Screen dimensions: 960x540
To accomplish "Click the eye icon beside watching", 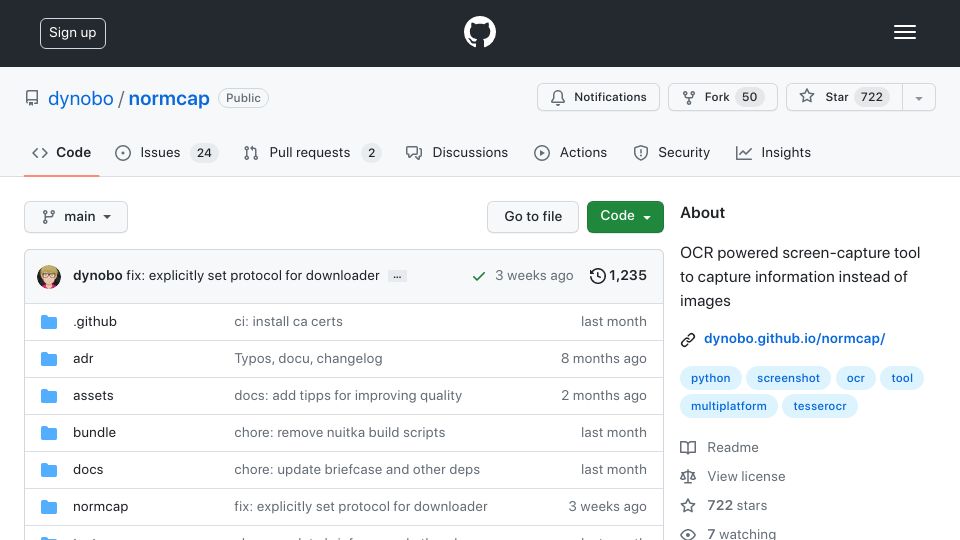I will pyautogui.click(x=688, y=534).
